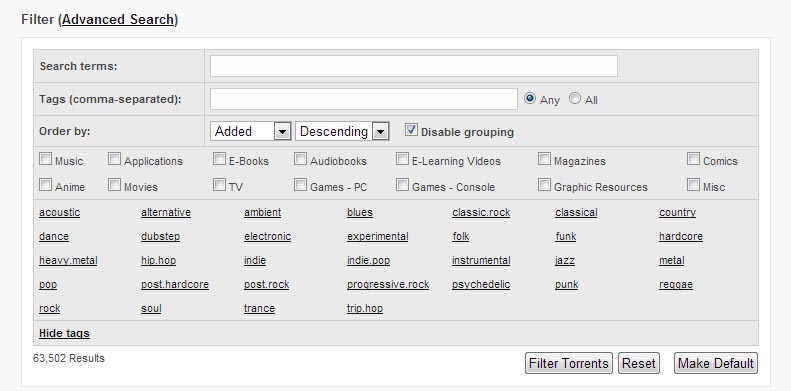Select the All radio button

[575, 98]
